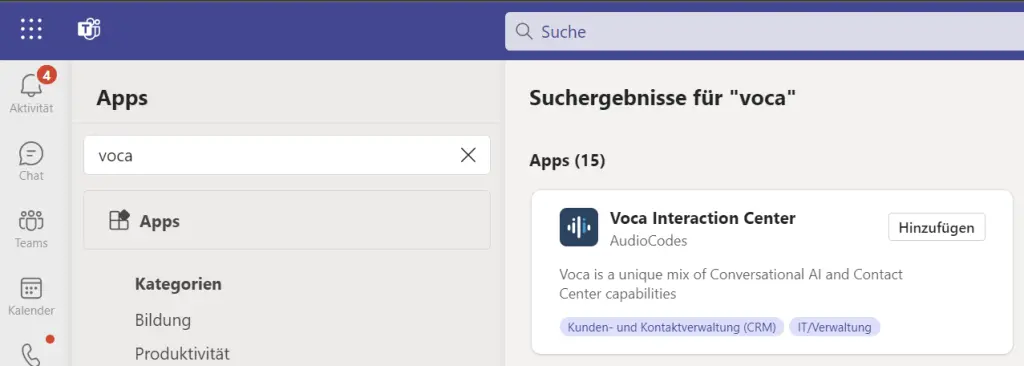
Task: Choose the Produktivität category
Action: point(182,354)
